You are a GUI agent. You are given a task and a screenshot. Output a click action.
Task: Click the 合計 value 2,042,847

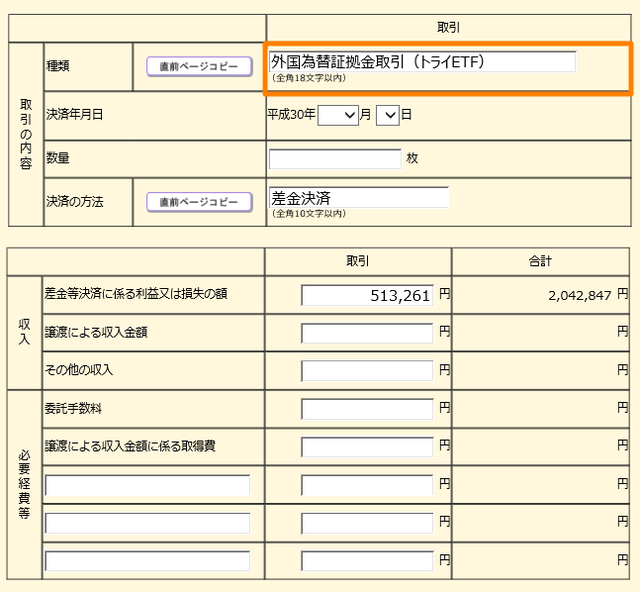click(x=580, y=295)
